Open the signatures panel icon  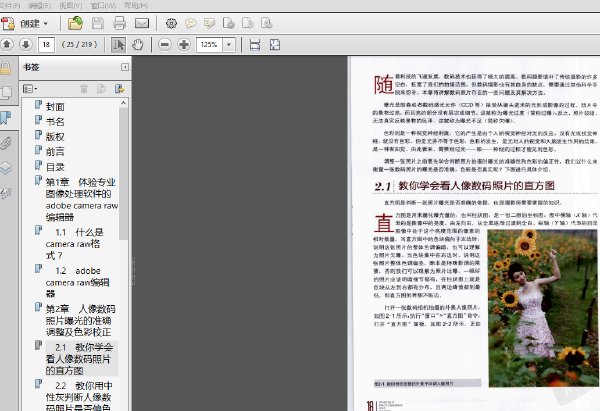pyautogui.click(x=6, y=193)
